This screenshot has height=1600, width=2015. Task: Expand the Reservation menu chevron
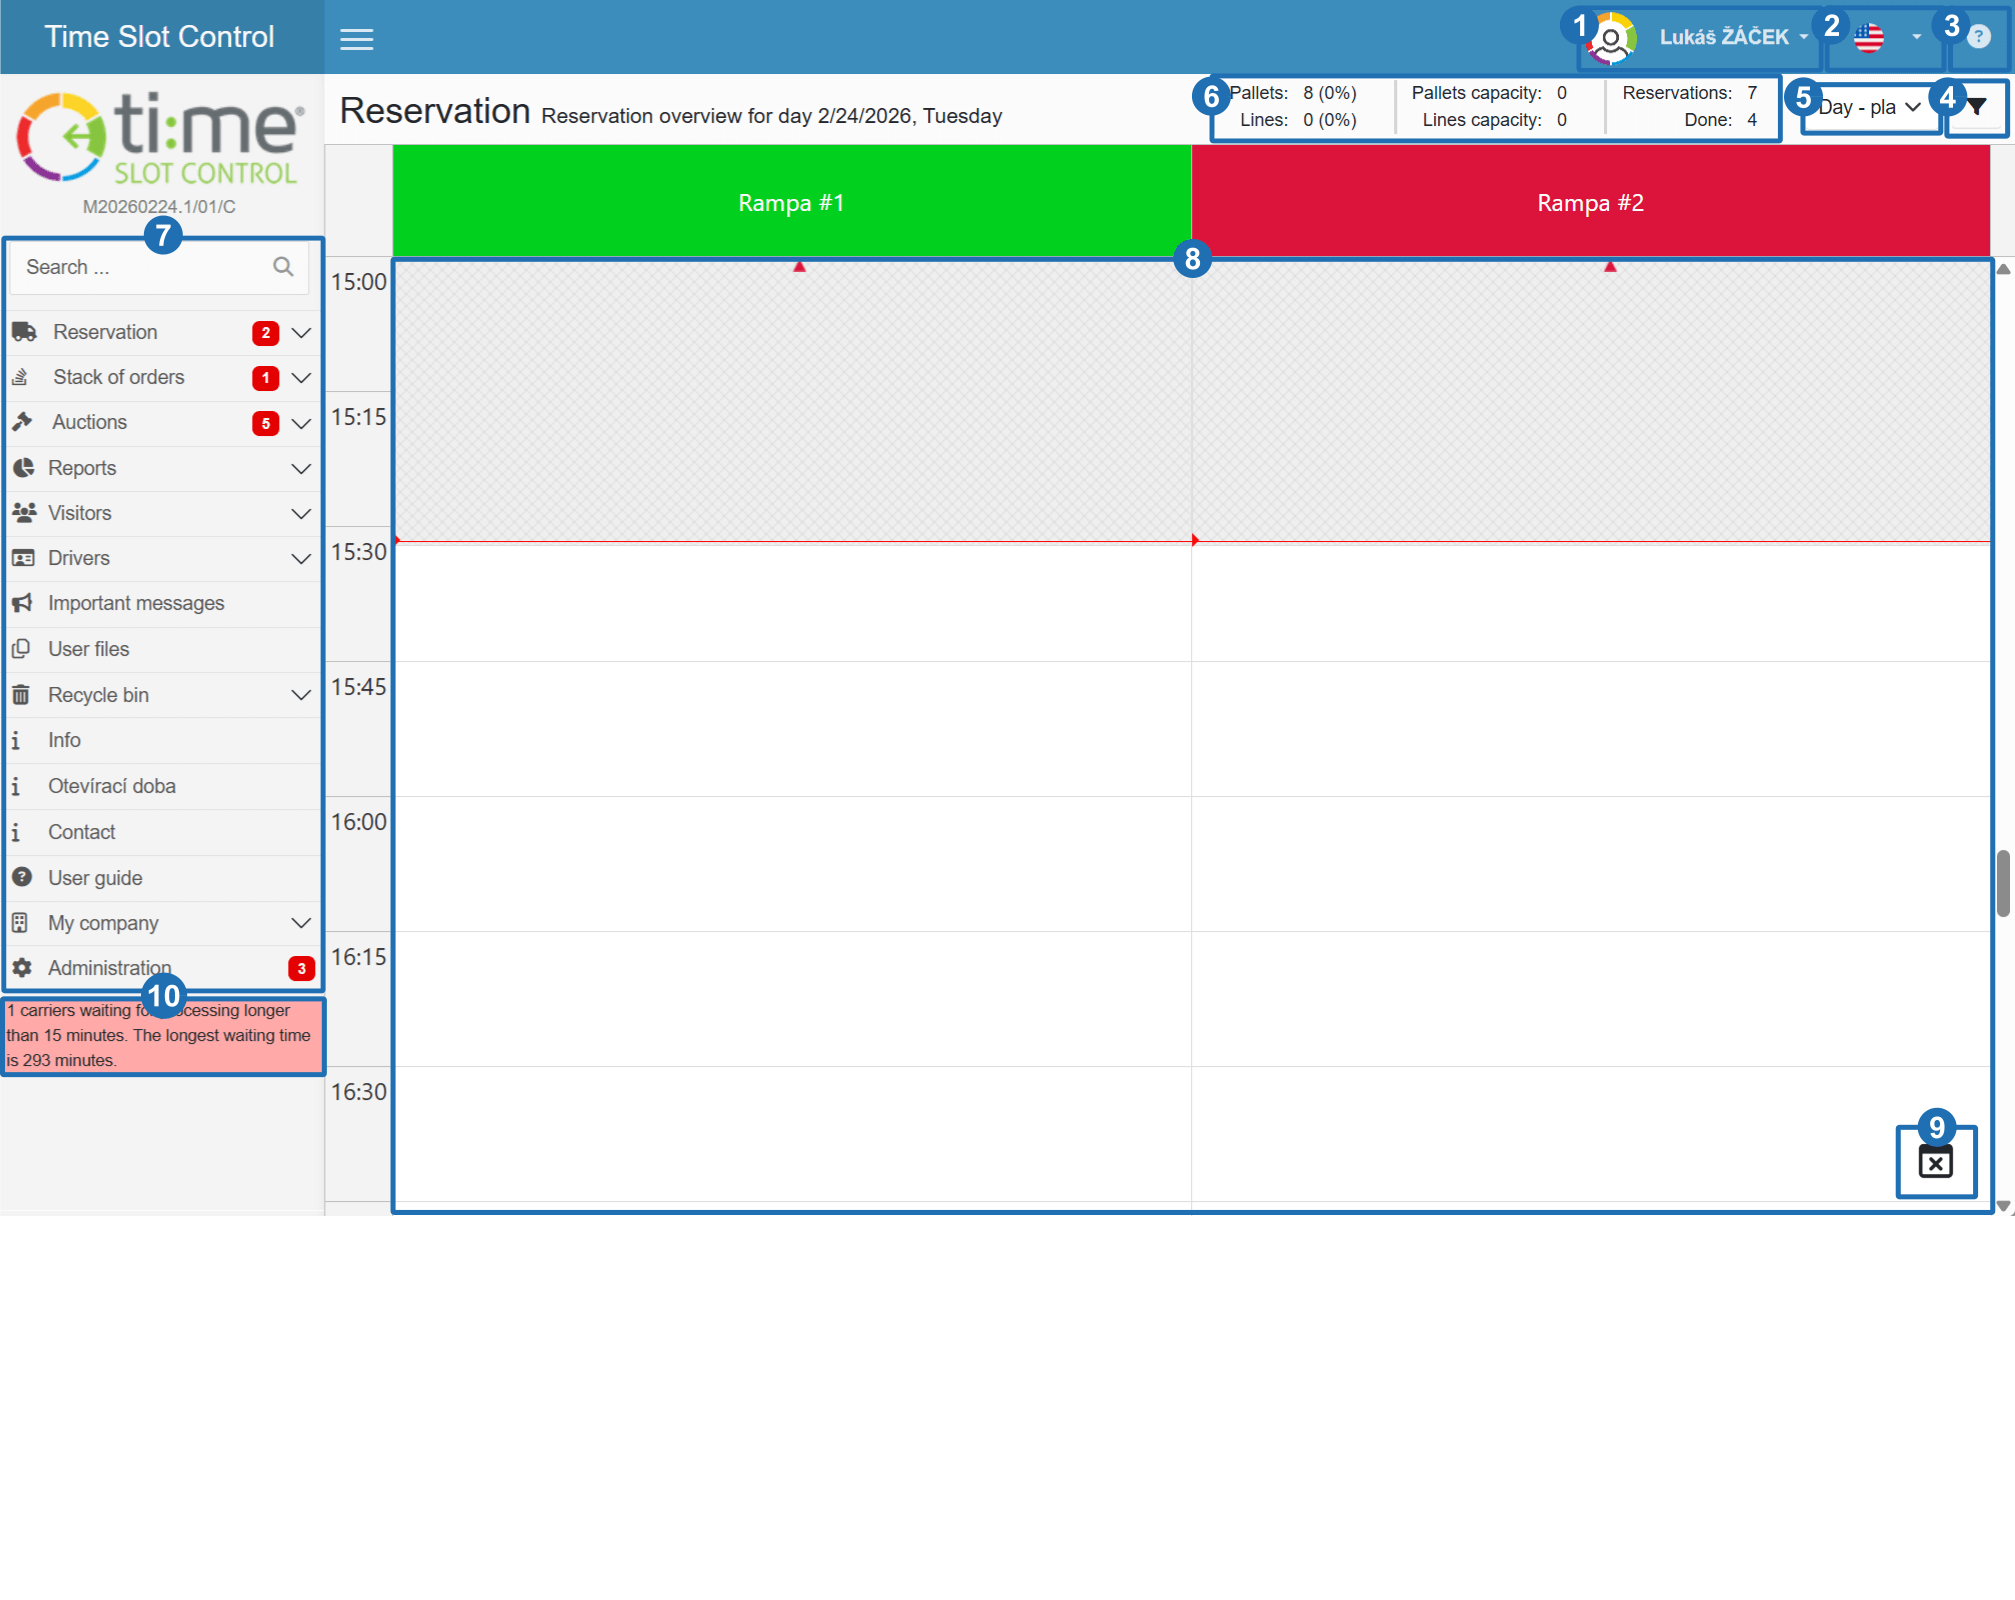(x=301, y=333)
